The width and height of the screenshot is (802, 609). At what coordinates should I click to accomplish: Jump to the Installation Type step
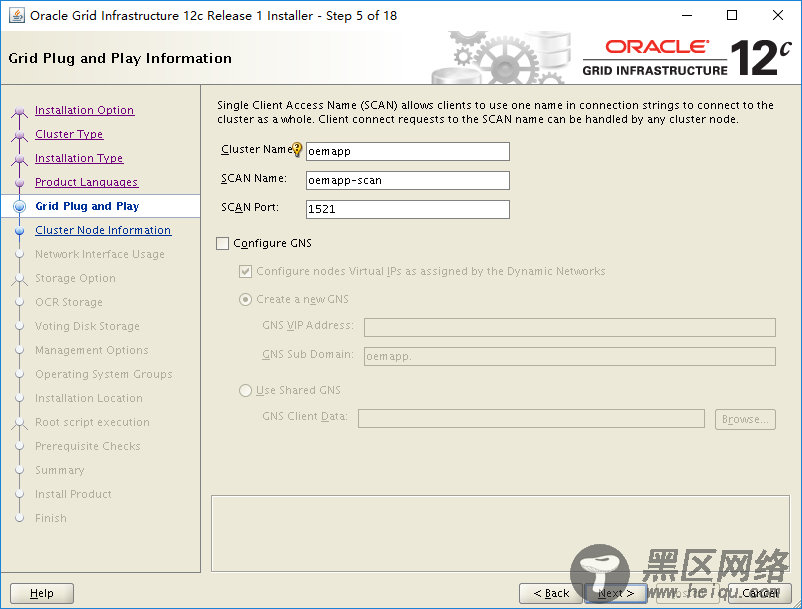(79, 159)
